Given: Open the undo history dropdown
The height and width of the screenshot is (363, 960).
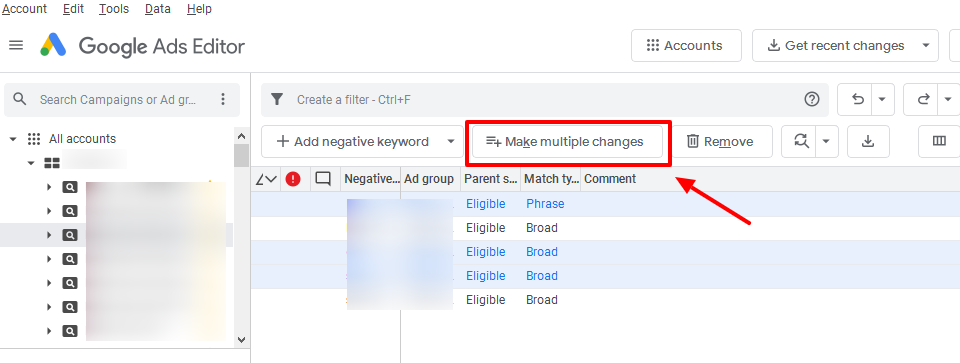Looking at the screenshot, I should coord(882,99).
